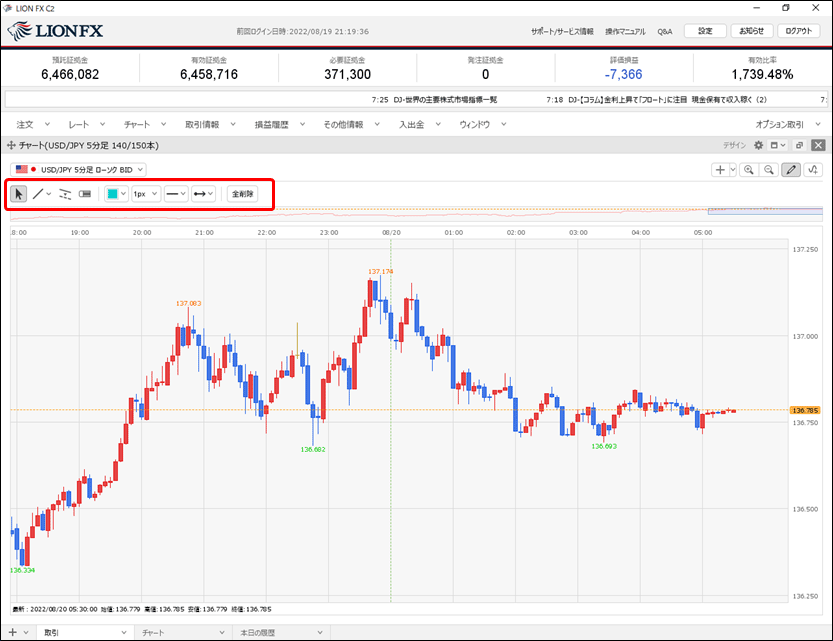Open chart settings gear icon
The image size is (833, 641).
[759, 145]
